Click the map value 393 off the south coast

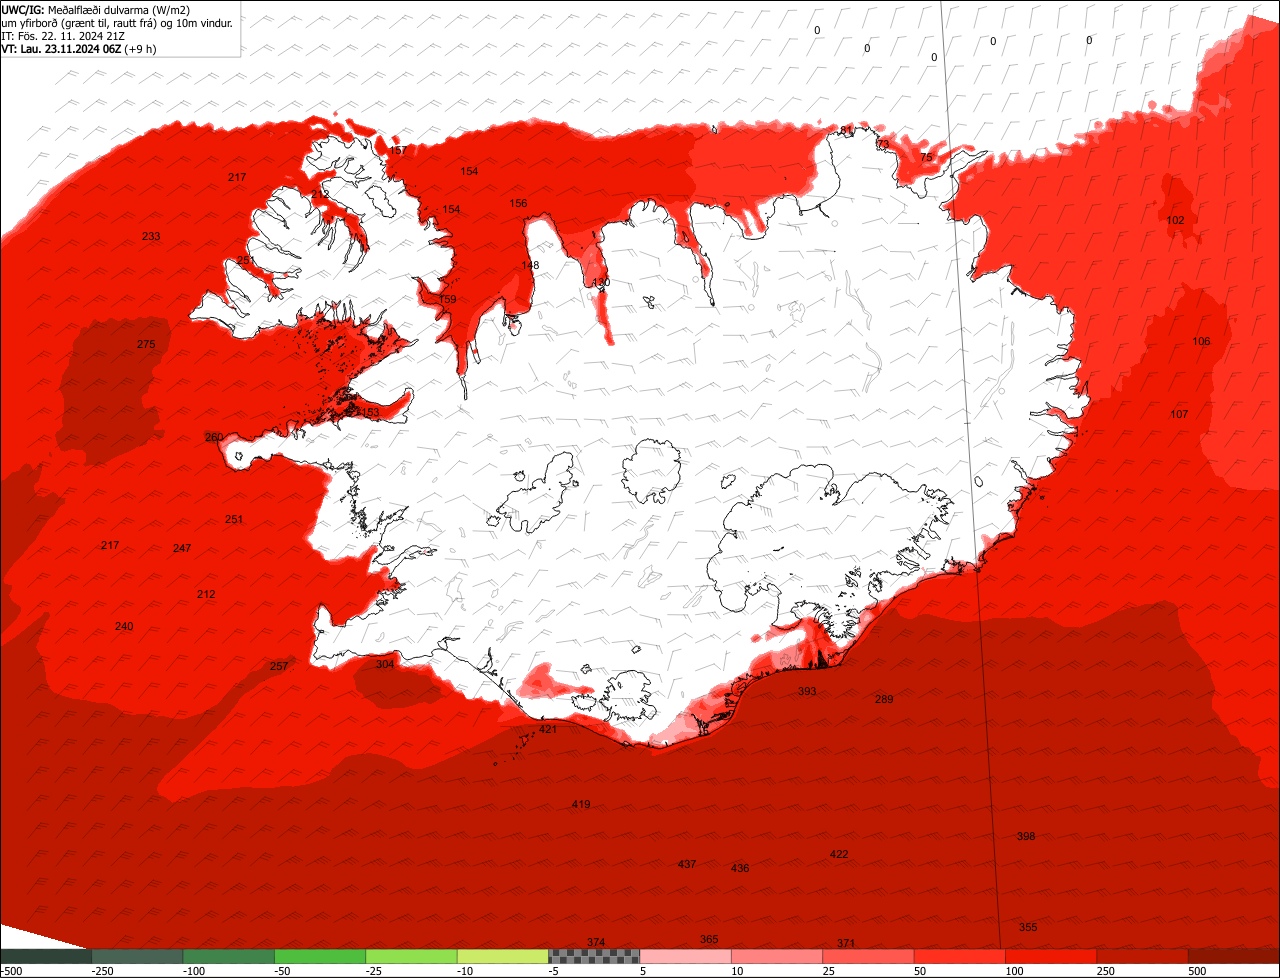807,692
